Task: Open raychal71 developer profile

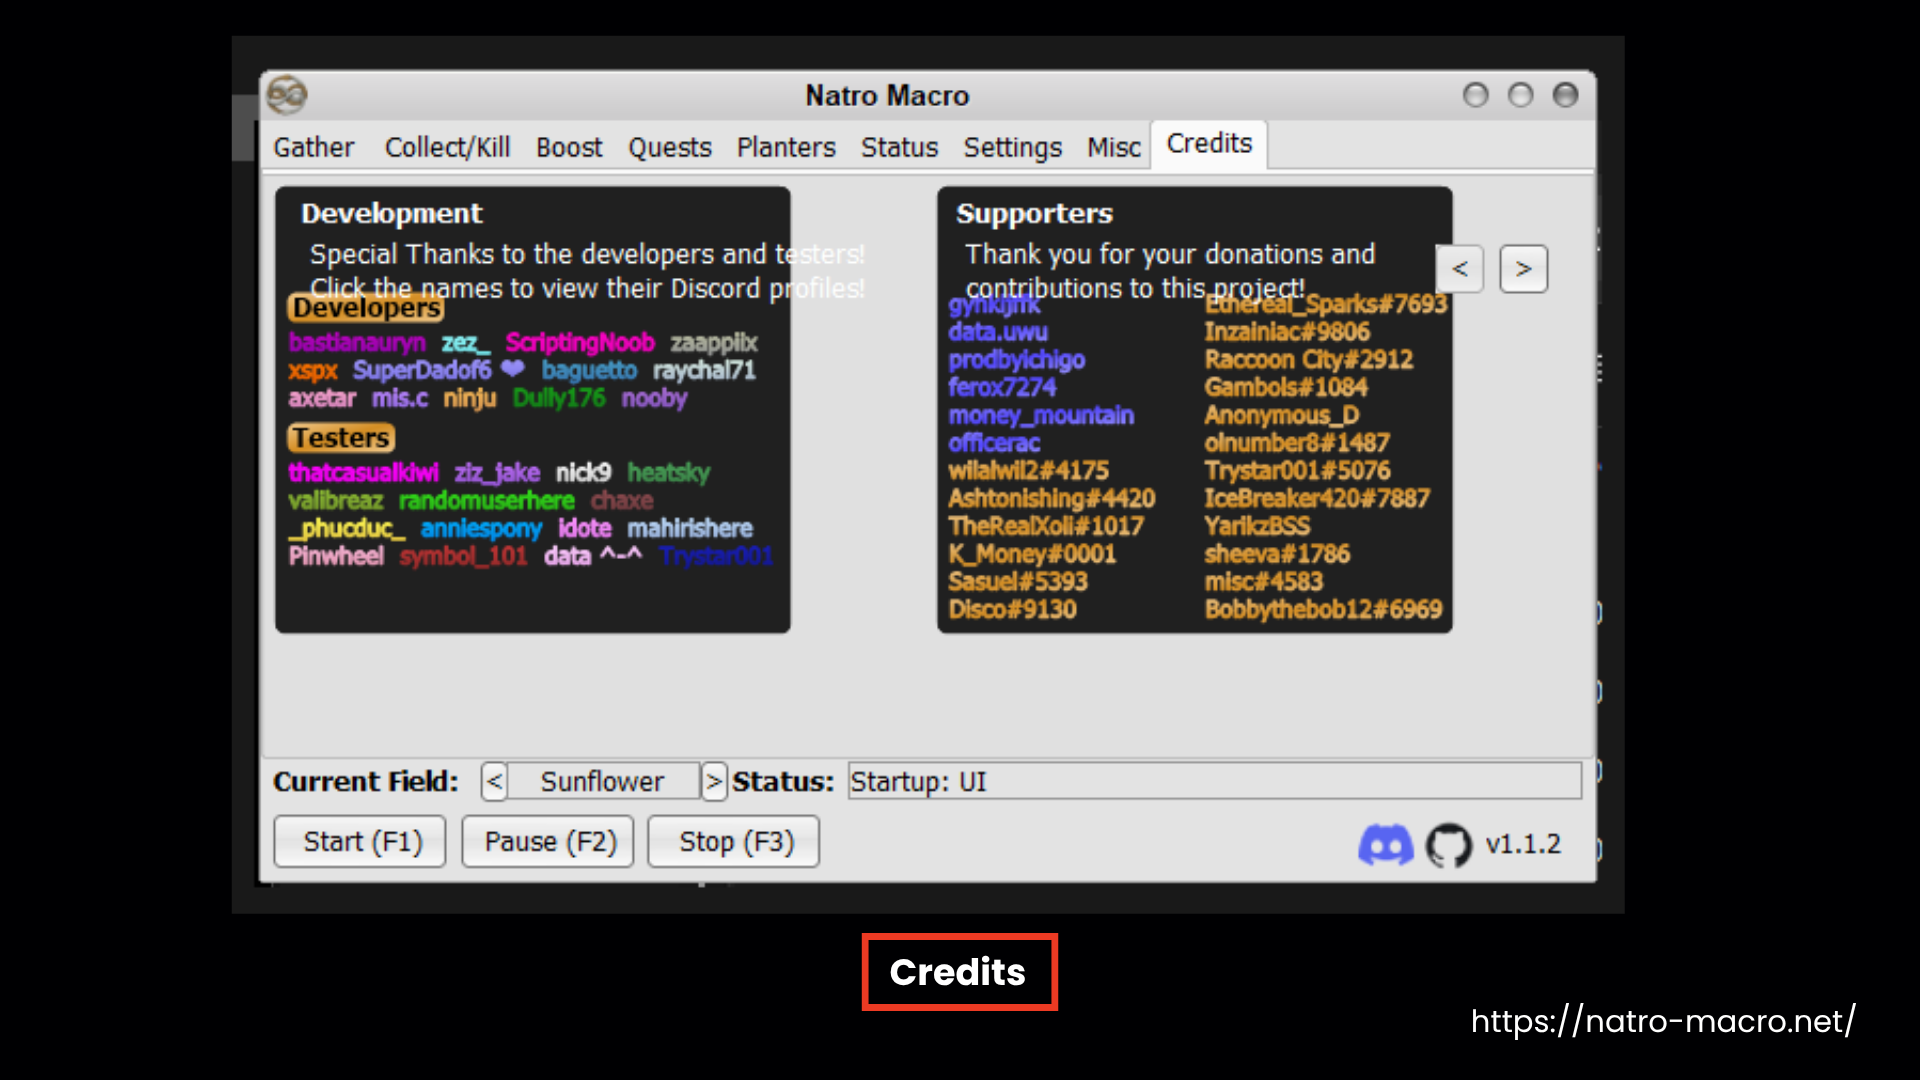Action: click(x=704, y=370)
